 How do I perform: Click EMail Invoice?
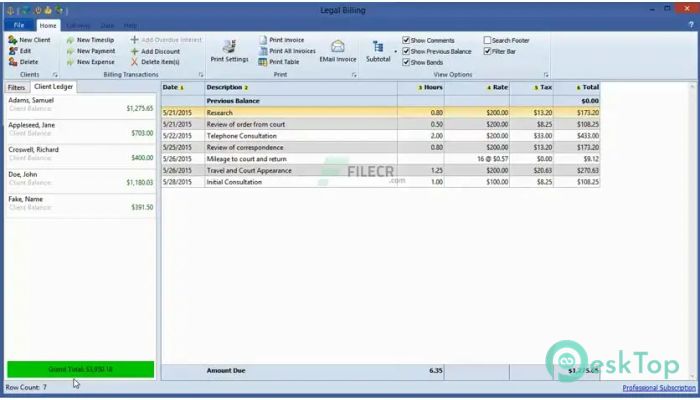[338, 51]
